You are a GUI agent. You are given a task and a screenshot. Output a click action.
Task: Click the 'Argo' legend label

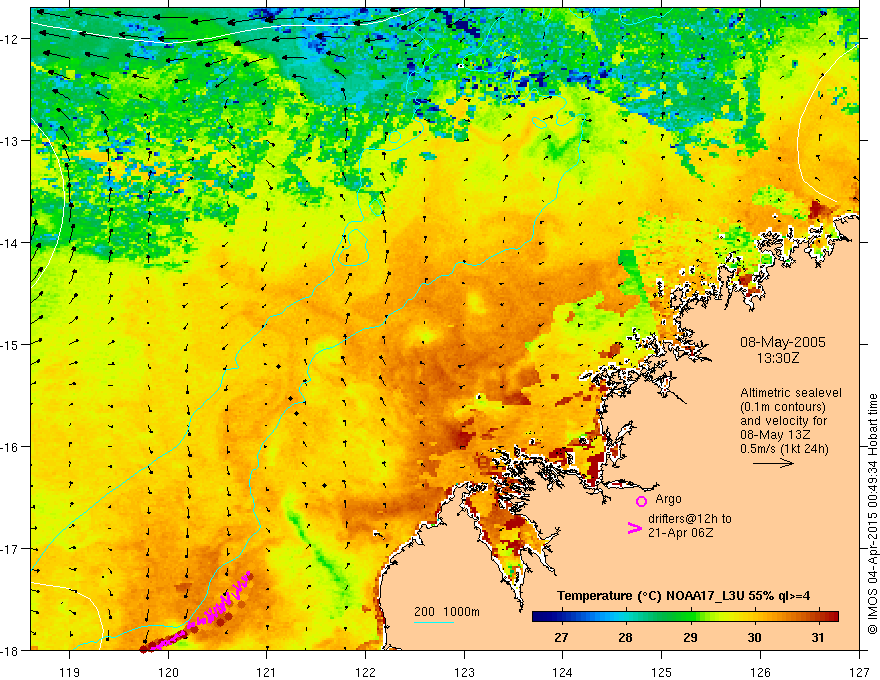(668, 499)
